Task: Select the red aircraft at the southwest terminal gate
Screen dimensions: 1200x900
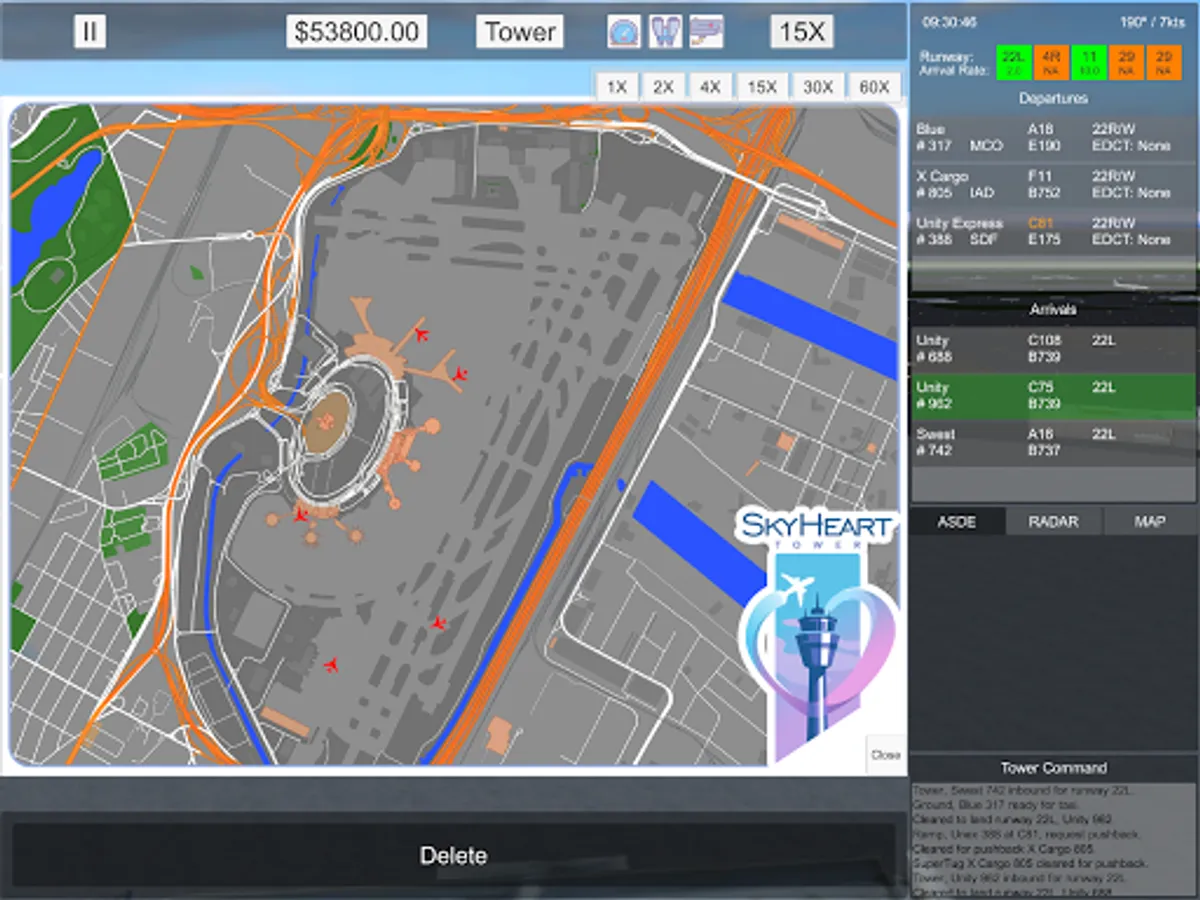Action: 300,515
